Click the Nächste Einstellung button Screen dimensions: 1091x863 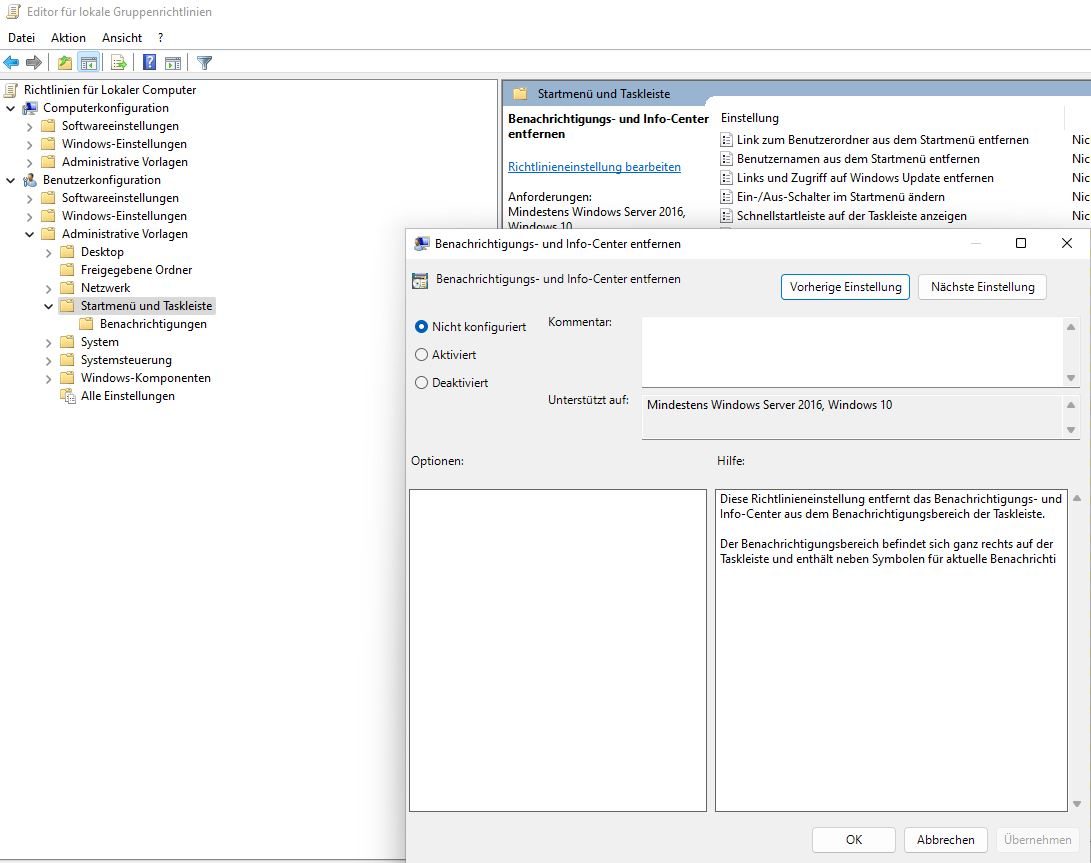(x=982, y=287)
